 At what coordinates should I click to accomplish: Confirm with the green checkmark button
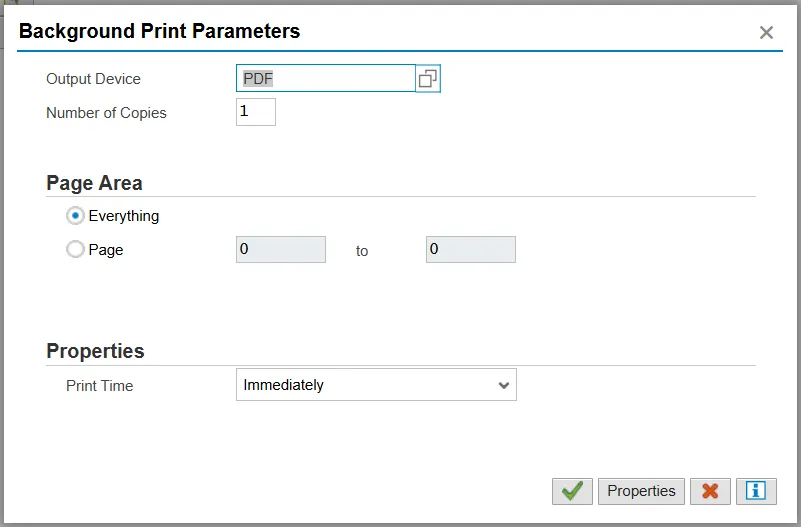(572, 491)
